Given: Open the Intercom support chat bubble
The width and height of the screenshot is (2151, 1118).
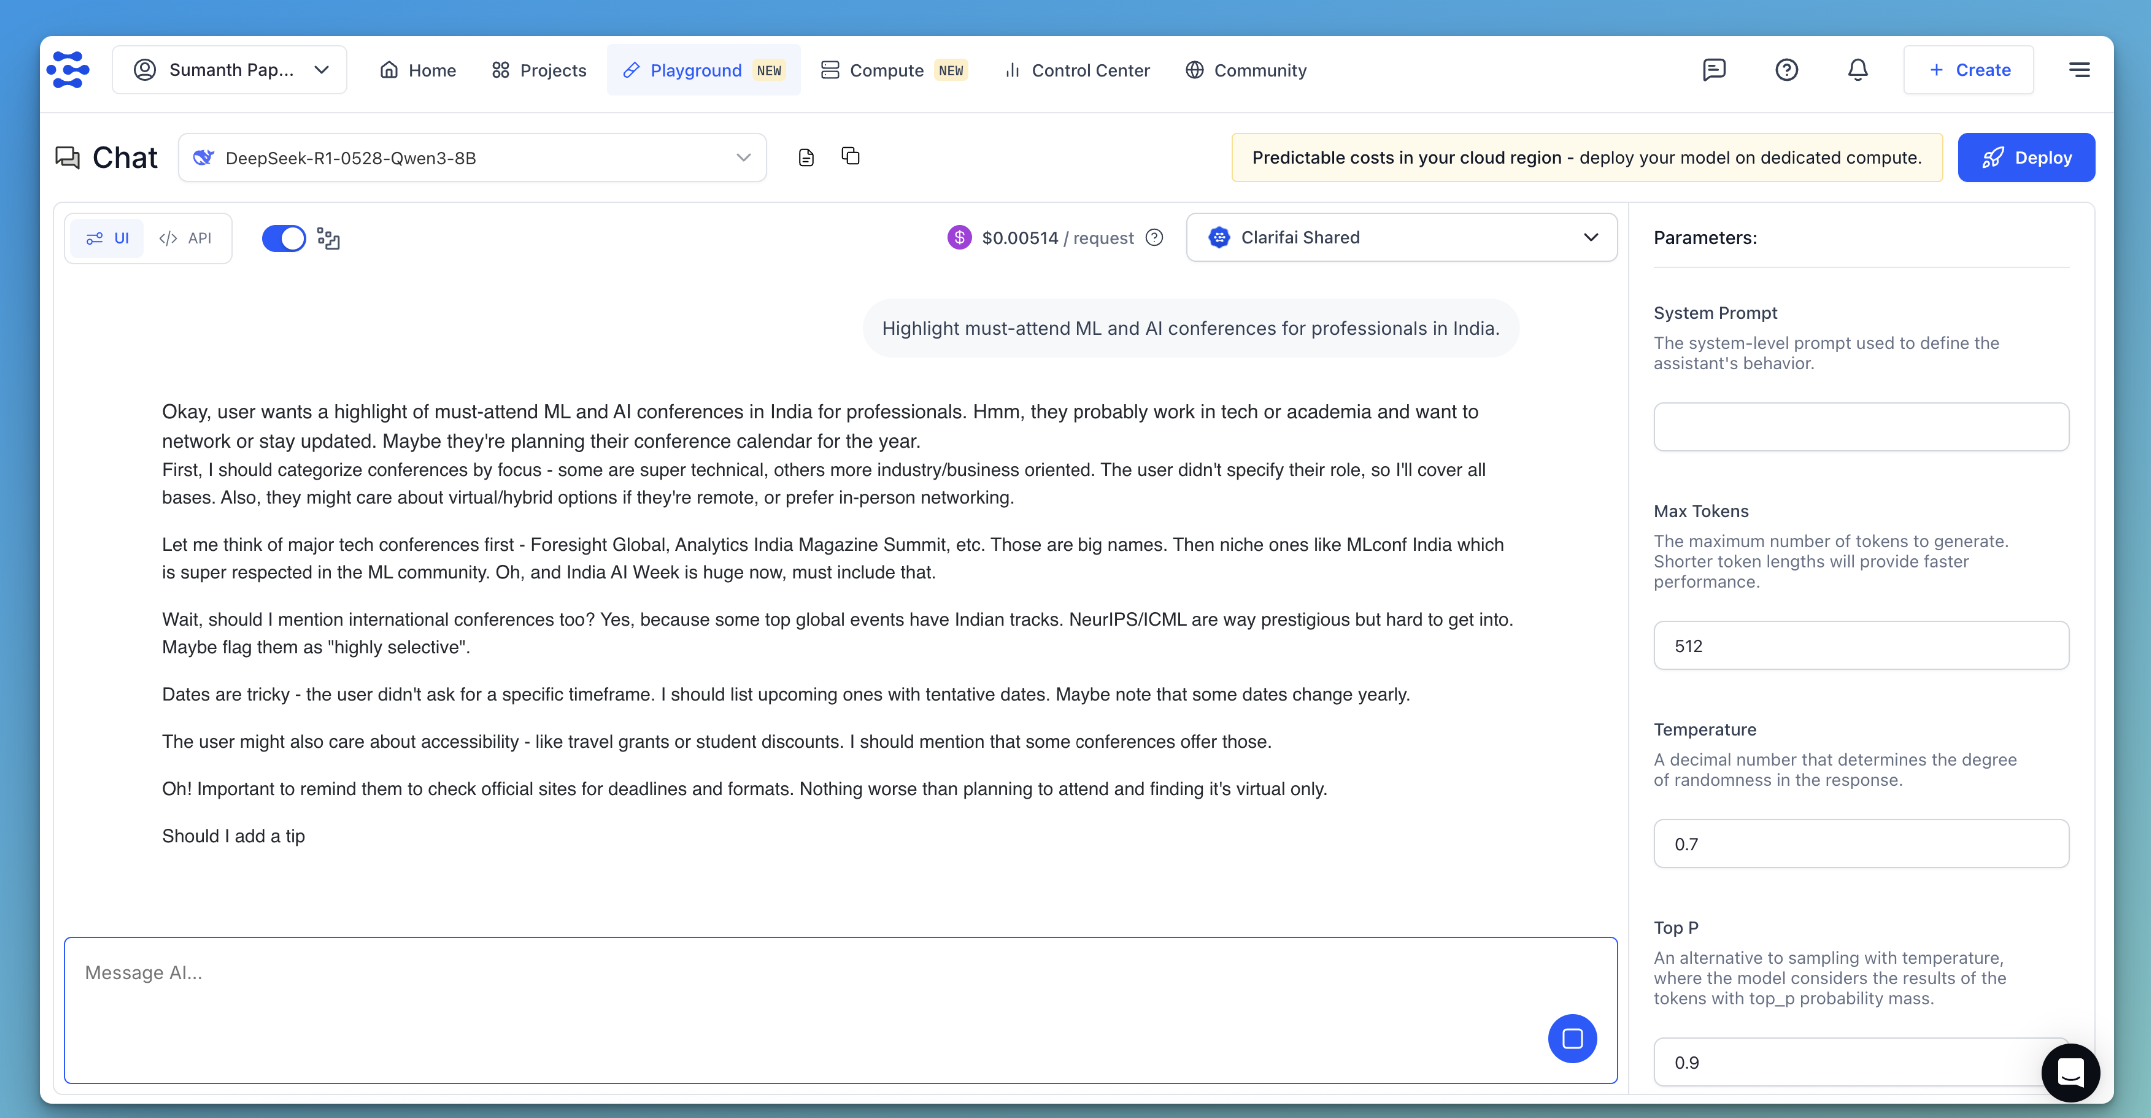Looking at the screenshot, I should pos(2070,1072).
